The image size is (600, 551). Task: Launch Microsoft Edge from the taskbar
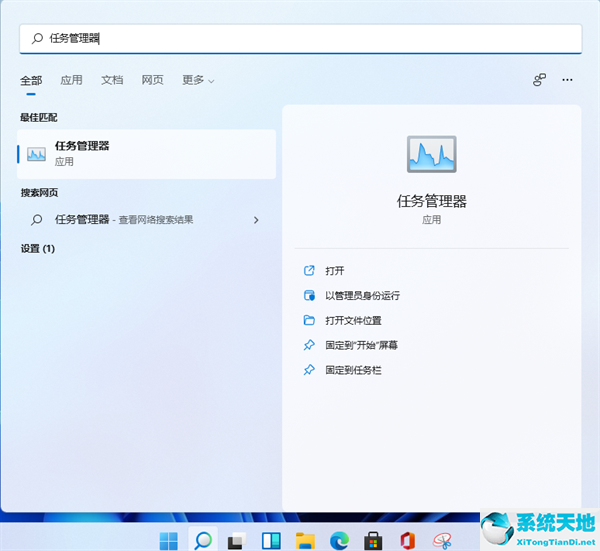(x=339, y=541)
